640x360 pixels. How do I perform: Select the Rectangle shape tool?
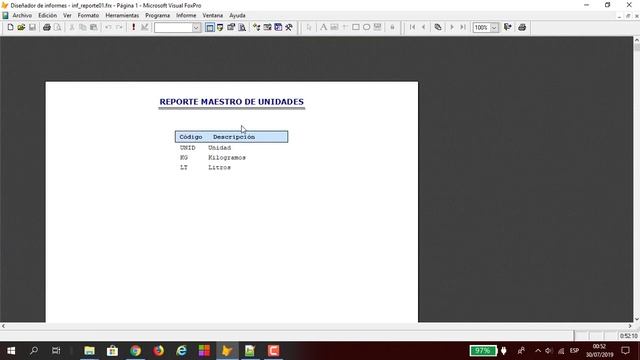(356, 27)
